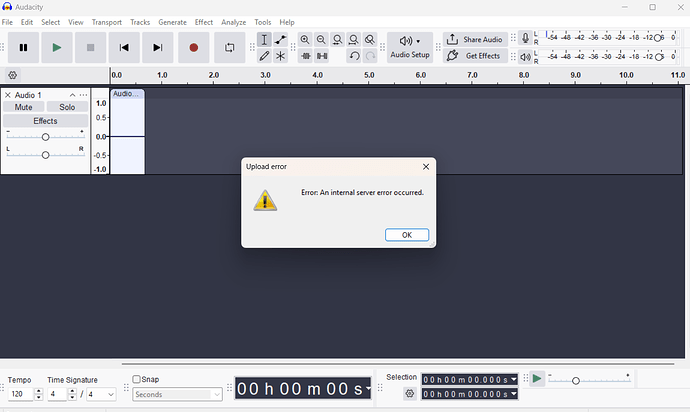This screenshot has width=690, height=412.
Task: Click Silence audio selection icon
Action: tap(322, 56)
